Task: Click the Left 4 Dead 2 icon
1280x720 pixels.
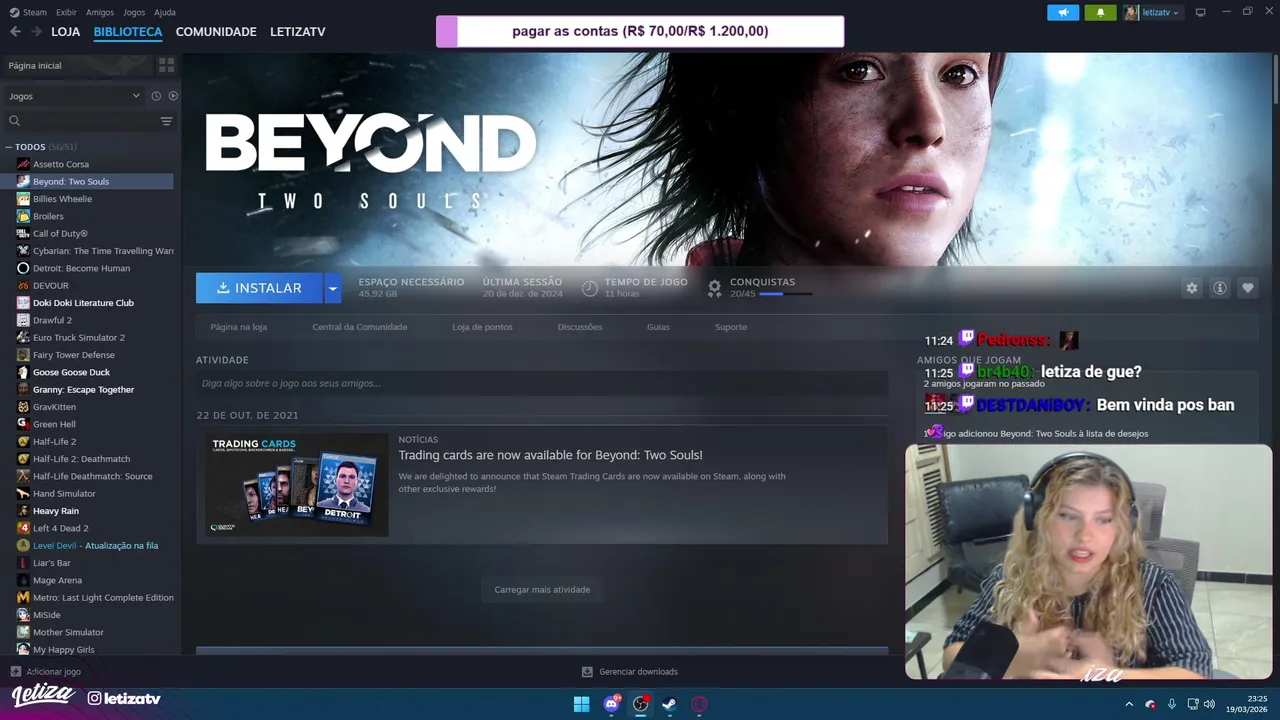Action: coord(23,528)
